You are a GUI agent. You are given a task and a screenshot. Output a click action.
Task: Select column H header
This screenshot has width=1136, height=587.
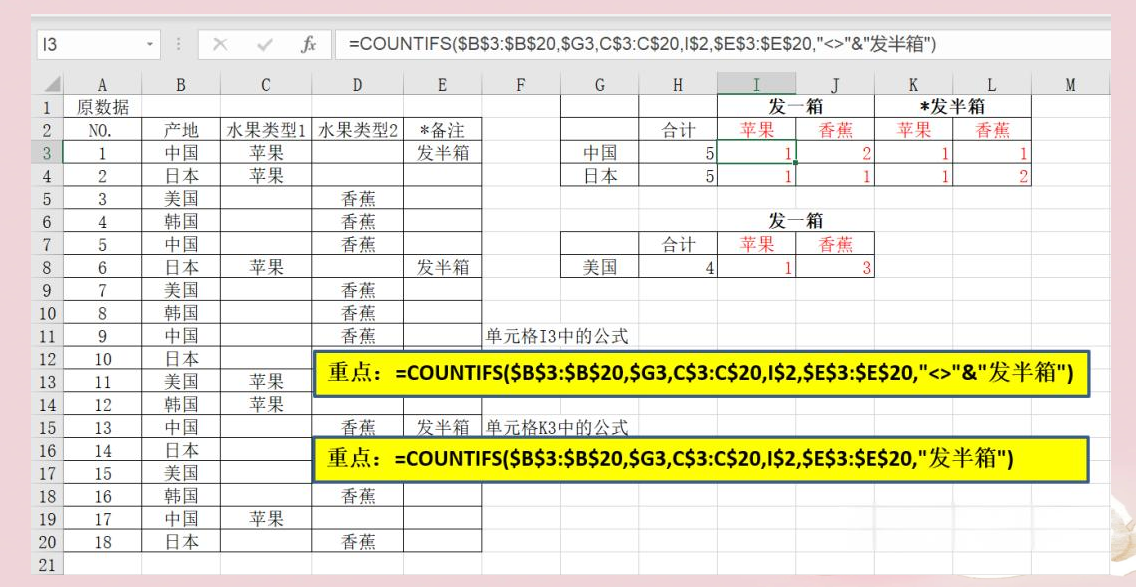(x=677, y=85)
